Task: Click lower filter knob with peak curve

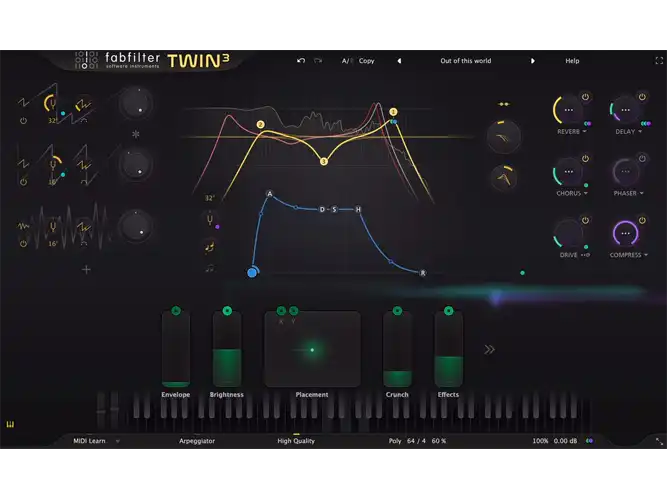Action: (504, 178)
